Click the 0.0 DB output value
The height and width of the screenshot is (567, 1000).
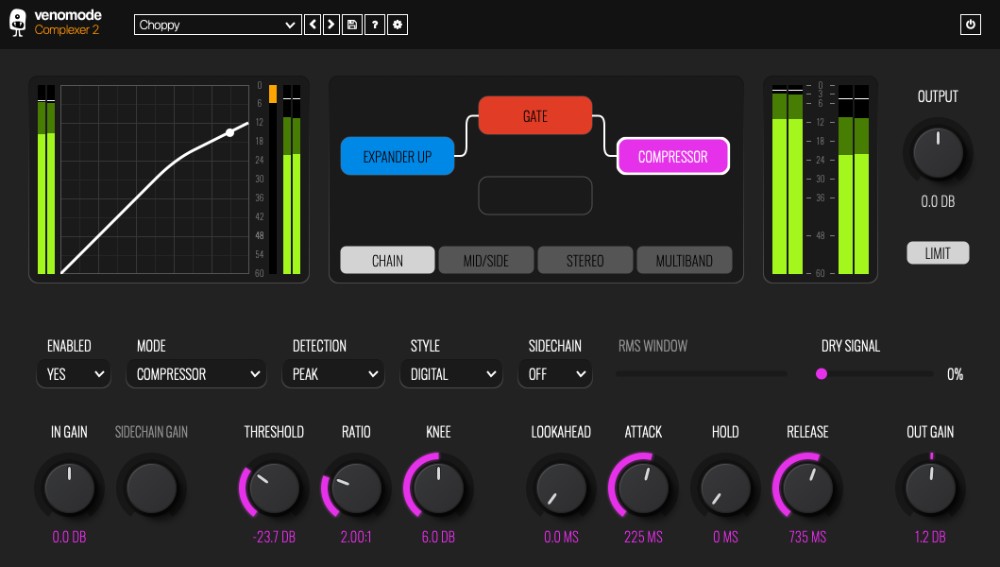coord(938,202)
